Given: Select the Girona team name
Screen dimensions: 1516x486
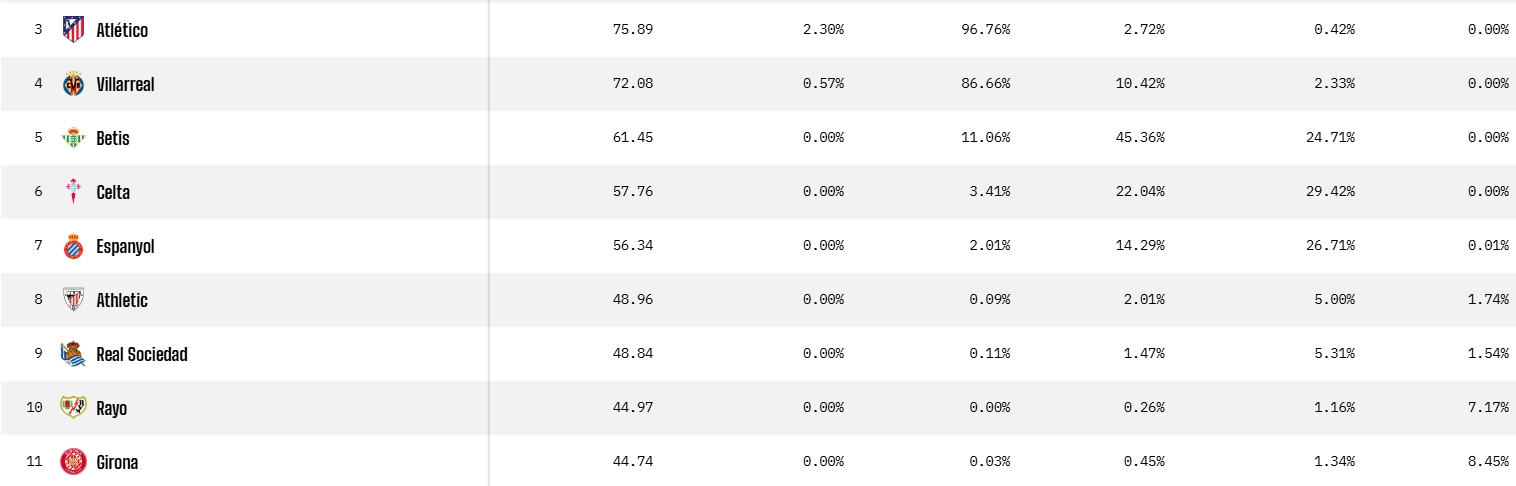Looking at the screenshot, I should tap(117, 462).
